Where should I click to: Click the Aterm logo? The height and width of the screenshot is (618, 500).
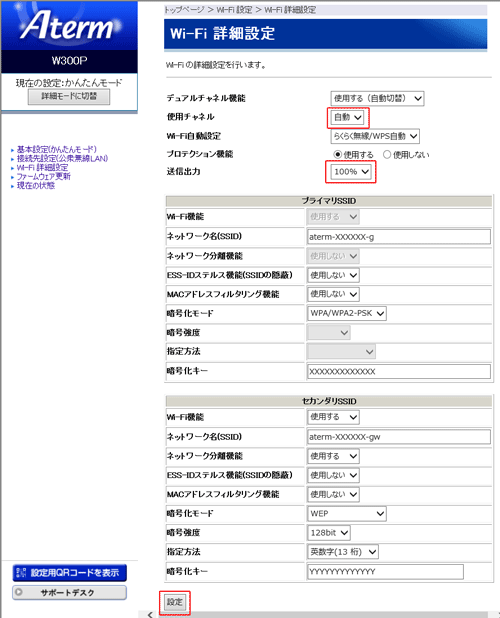pos(68,25)
